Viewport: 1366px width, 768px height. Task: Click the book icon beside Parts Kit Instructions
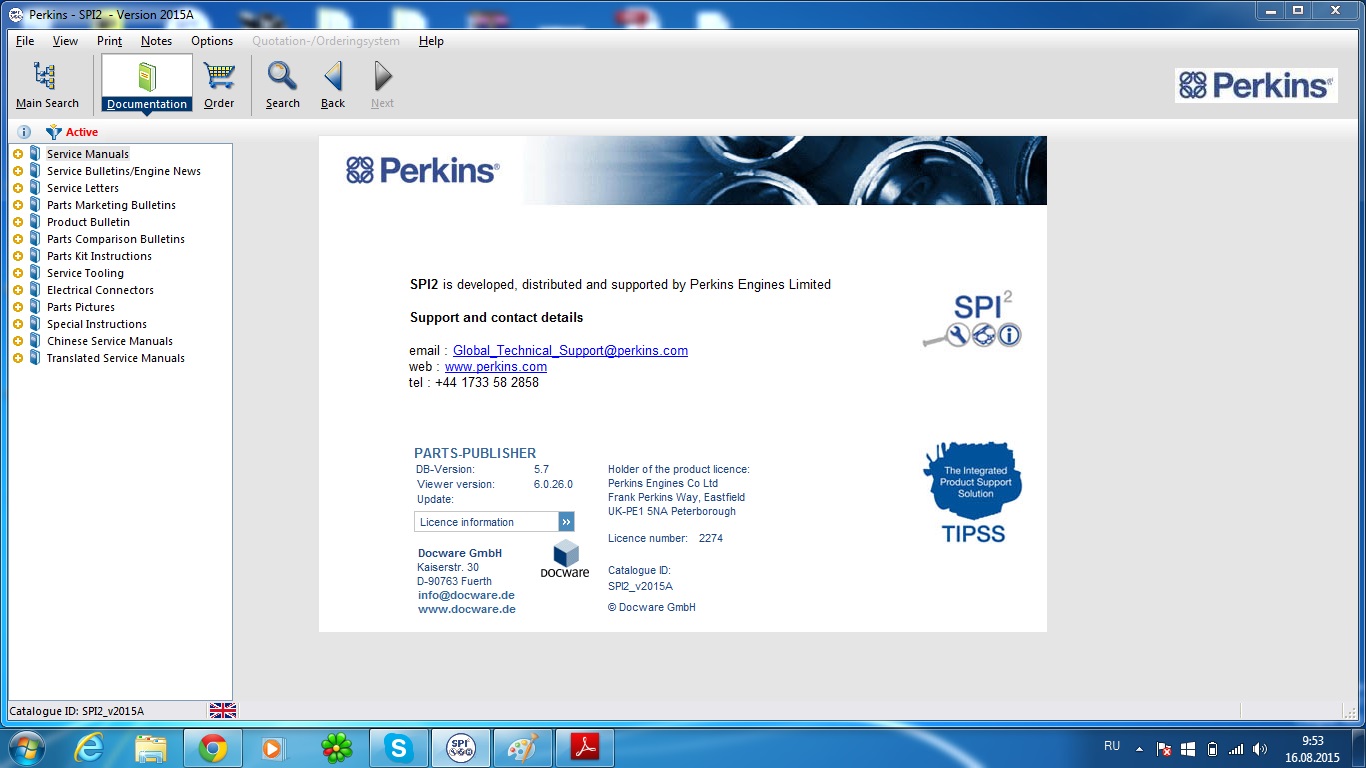tap(35, 256)
